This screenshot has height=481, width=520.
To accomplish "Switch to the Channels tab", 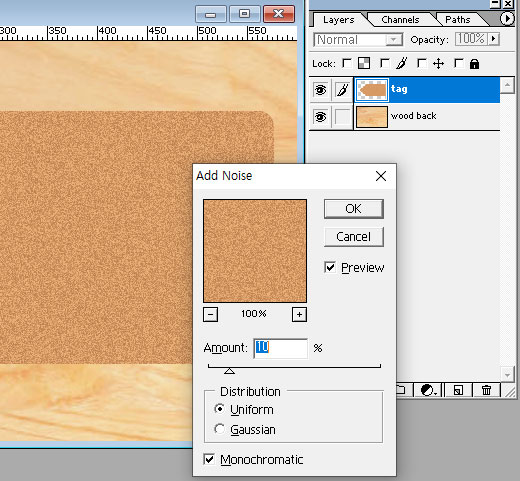I will click(x=400, y=20).
